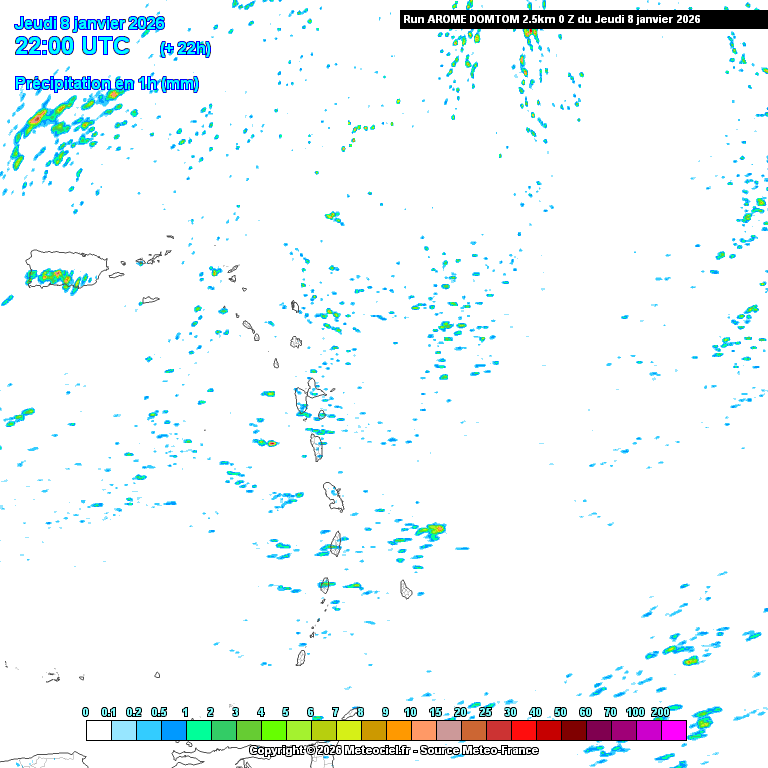The width and height of the screenshot is (768, 768).
Task: Select the Barbados island outline
Action: point(406,589)
